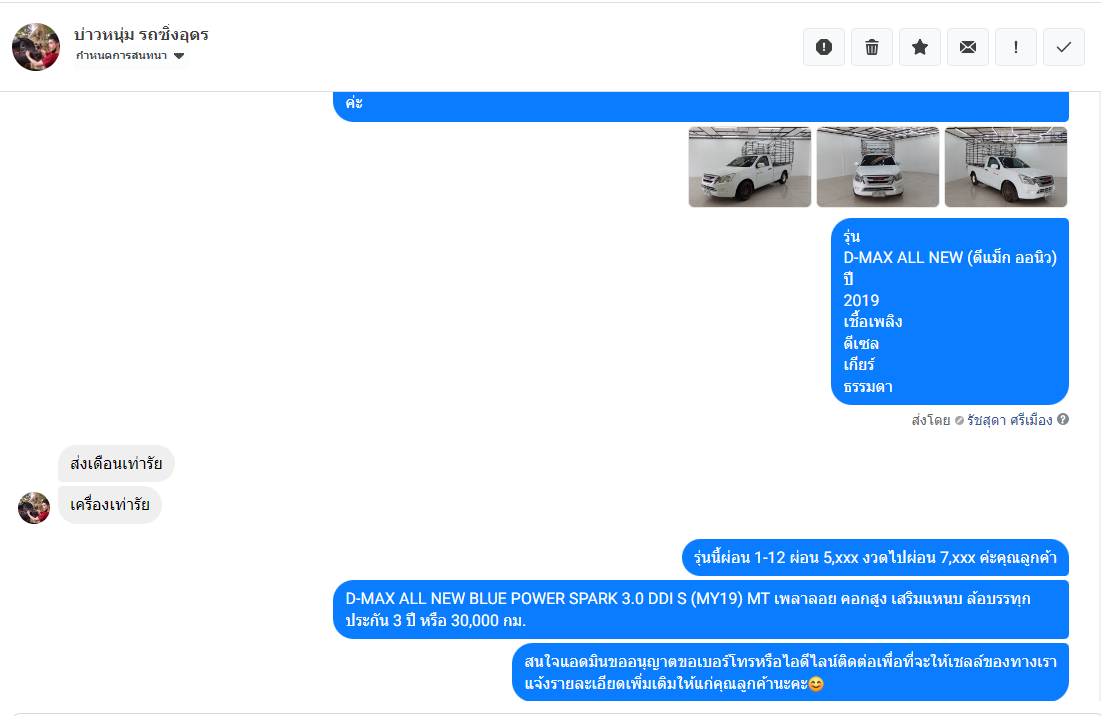Click help question mark beside sender name

[1063, 419]
